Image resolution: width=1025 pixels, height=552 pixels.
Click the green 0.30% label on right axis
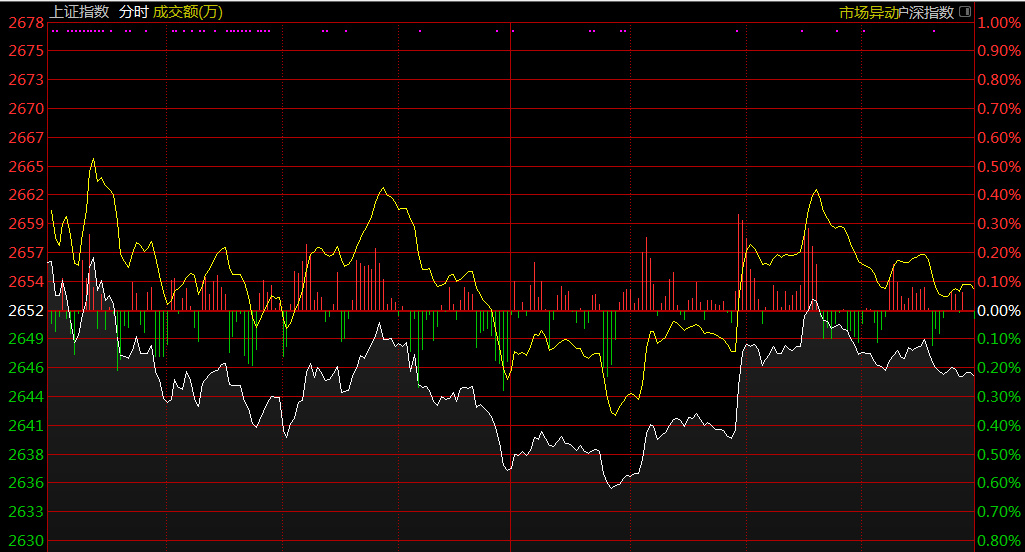(999, 397)
